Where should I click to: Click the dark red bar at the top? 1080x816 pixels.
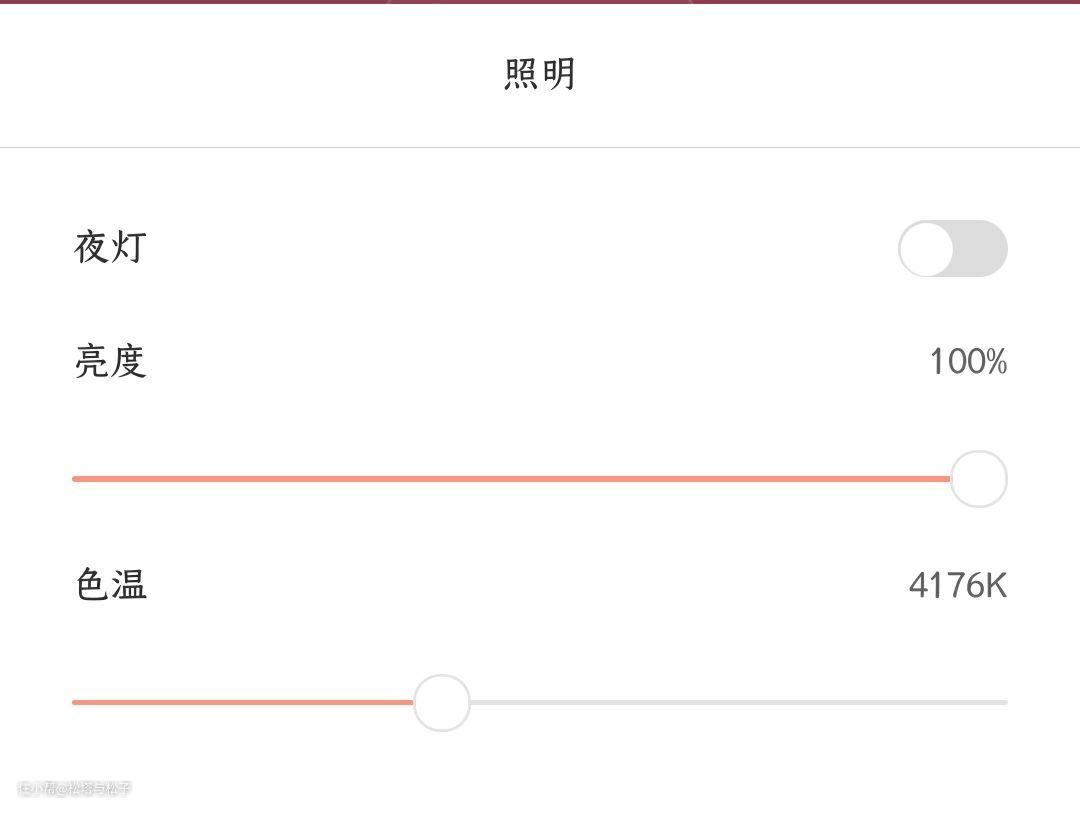[x=200, y=2]
